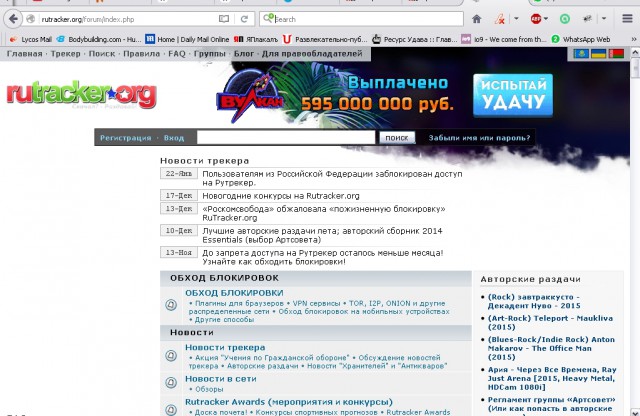Click the vertical scrollbar up arrow
Viewport: 640px width, 416px height.
pos(635,52)
